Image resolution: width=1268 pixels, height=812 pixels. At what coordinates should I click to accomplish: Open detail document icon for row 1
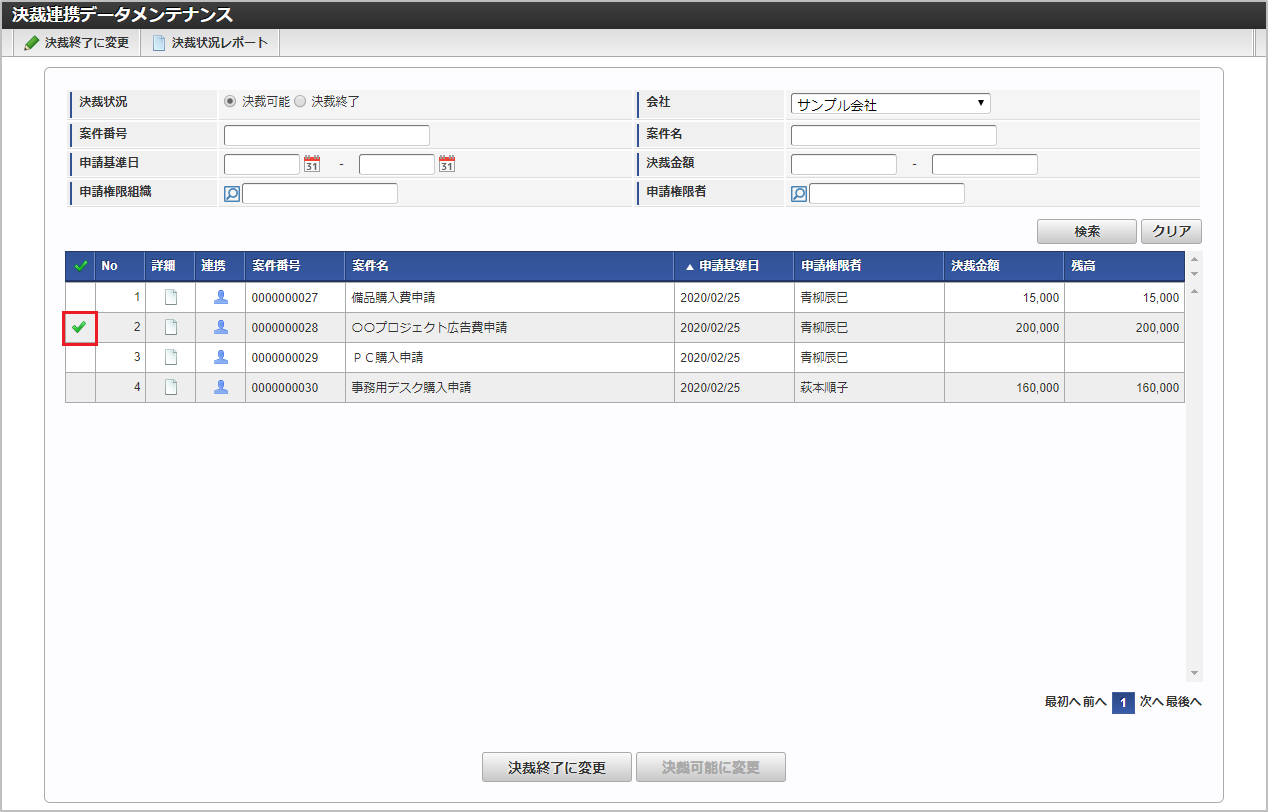point(171,297)
